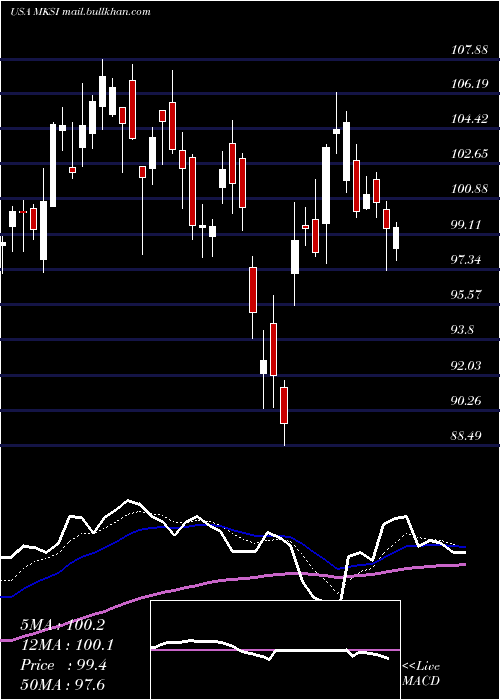Click the USA MKSI mail.bullkhan.com title
Screen dimensions: 500x700
tap(80, 12)
